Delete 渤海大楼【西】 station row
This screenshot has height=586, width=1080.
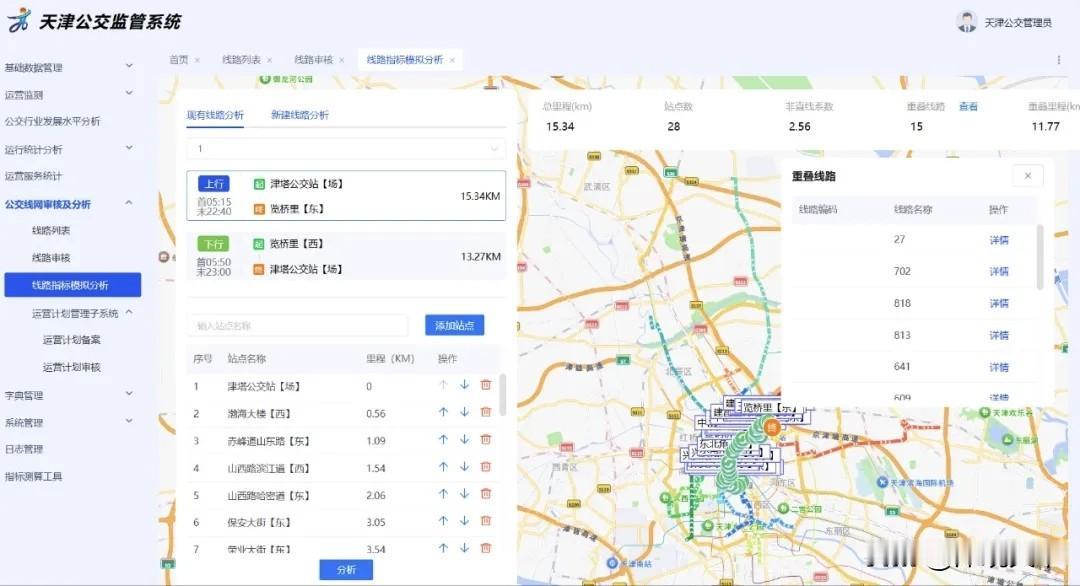[486, 412]
